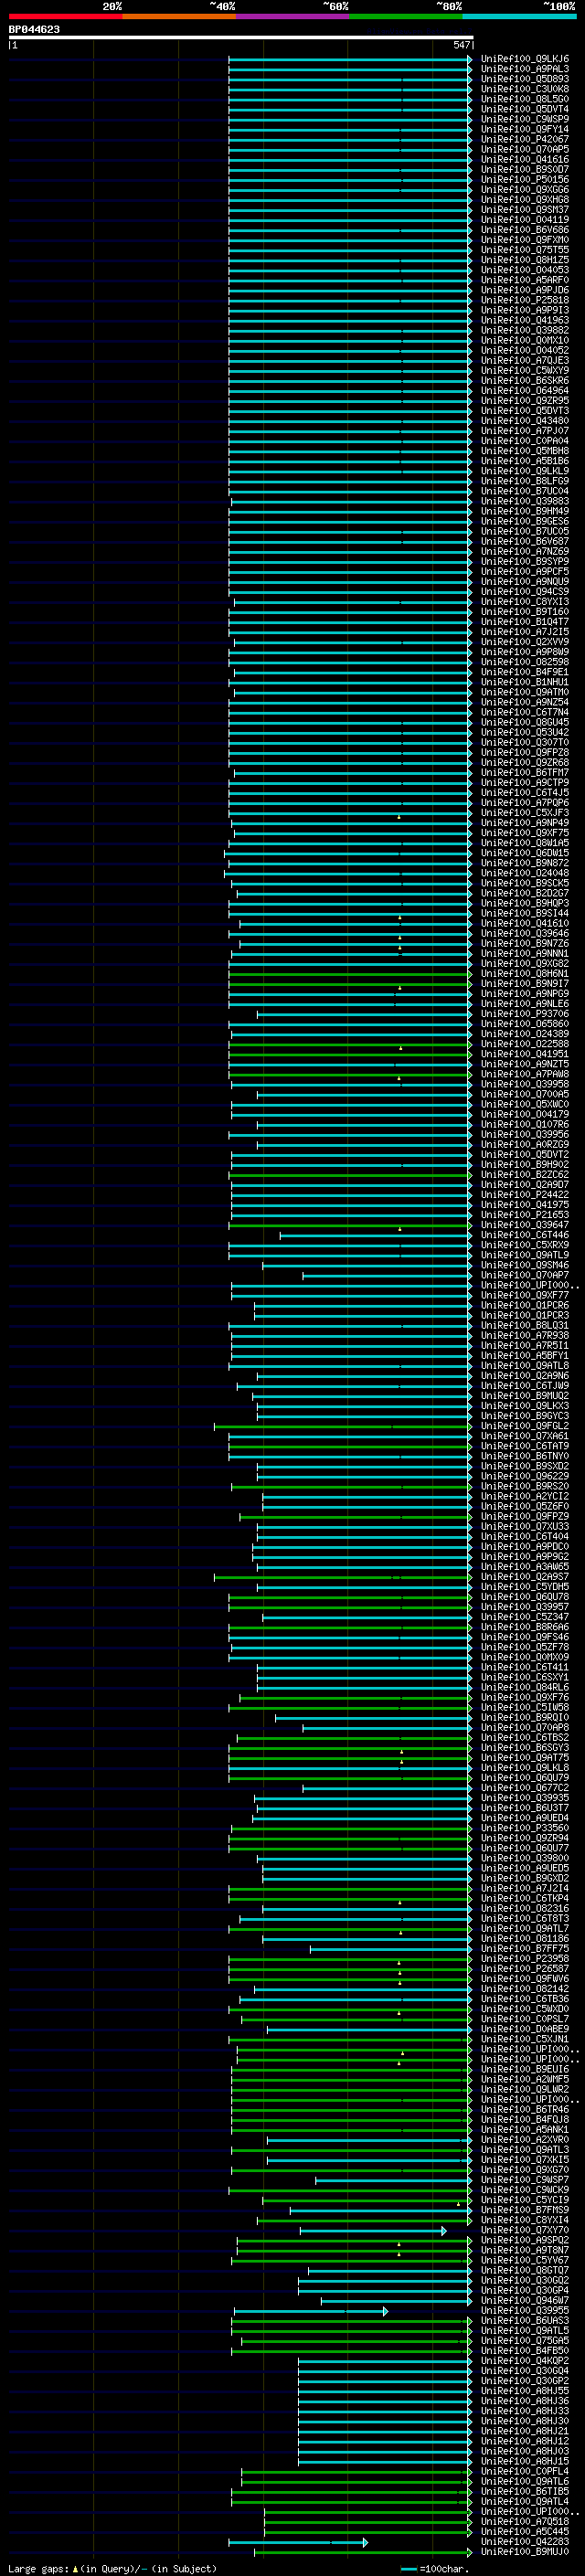The image size is (585, 2576).
Task: Select label UniRef100_Q39958
Action: (524, 1084)
